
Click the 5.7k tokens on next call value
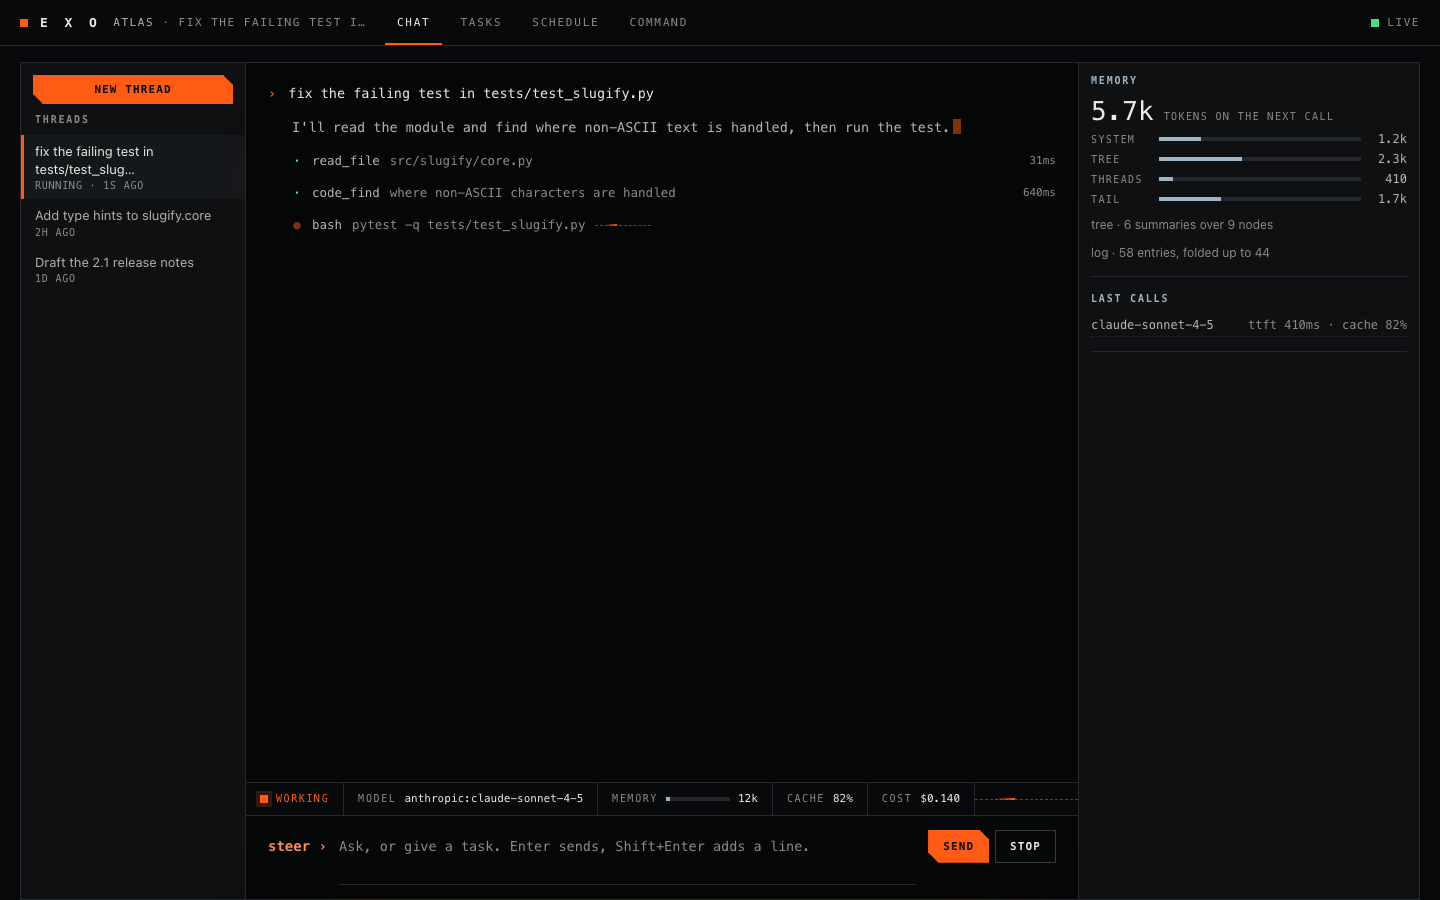pos(1122,111)
